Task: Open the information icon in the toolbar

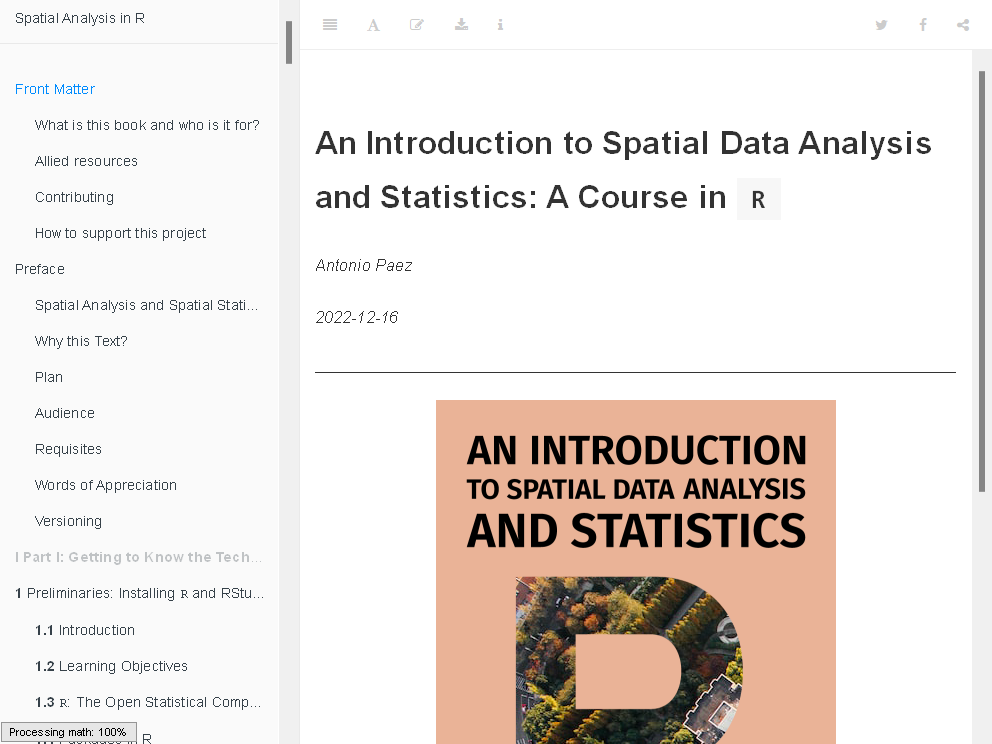Action: pyautogui.click(x=500, y=24)
